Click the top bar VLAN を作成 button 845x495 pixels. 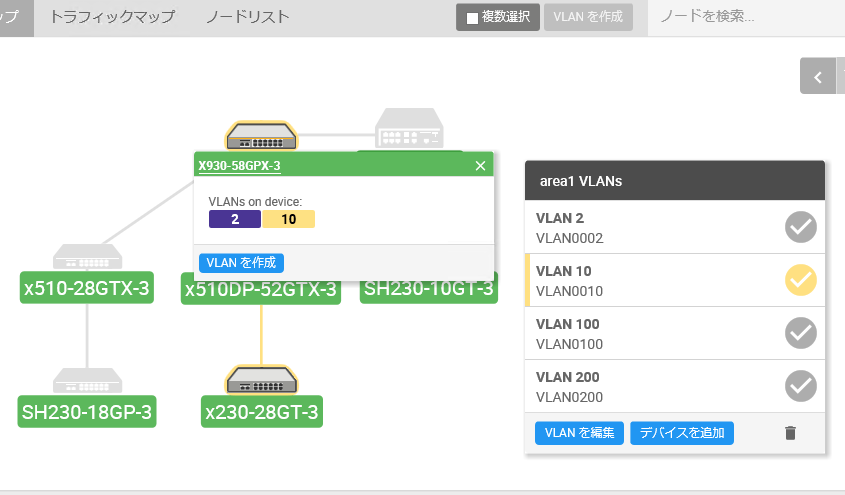click(x=588, y=17)
